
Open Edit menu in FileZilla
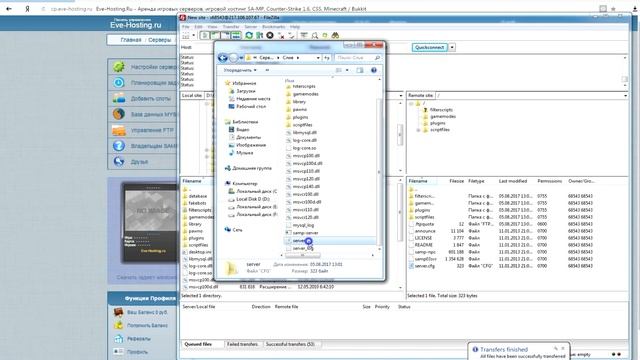pyautogui.click(x=198, y=27)
